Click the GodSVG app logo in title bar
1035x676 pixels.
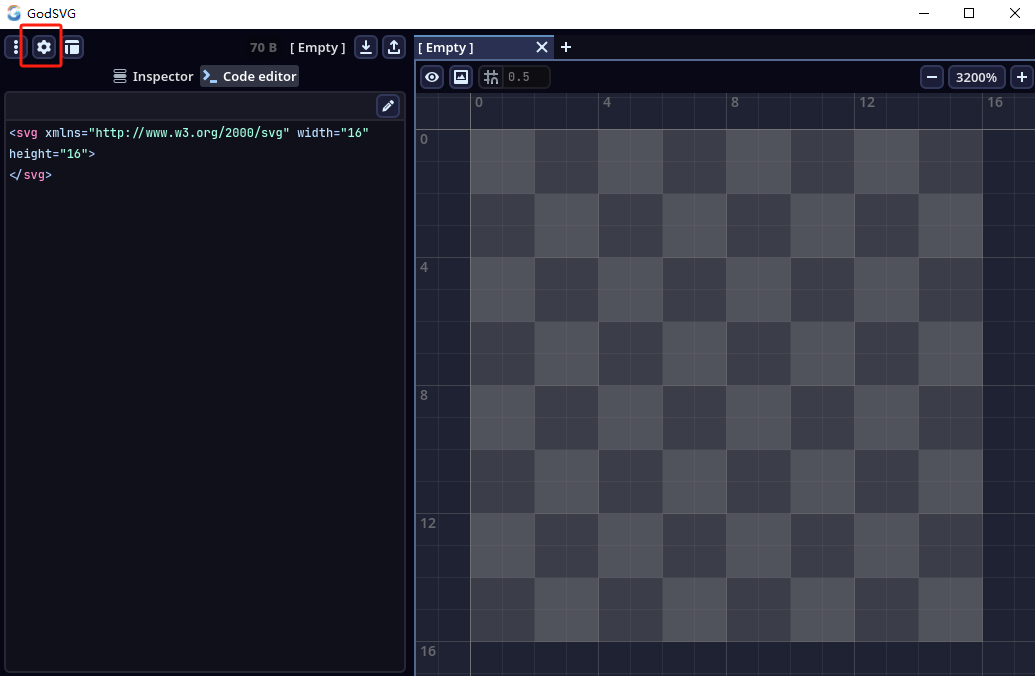[14, 13]
